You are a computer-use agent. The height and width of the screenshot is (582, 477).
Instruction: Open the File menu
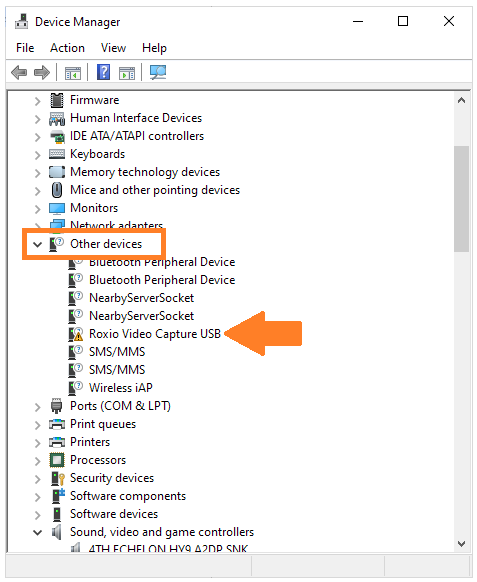tap(25, 48)
